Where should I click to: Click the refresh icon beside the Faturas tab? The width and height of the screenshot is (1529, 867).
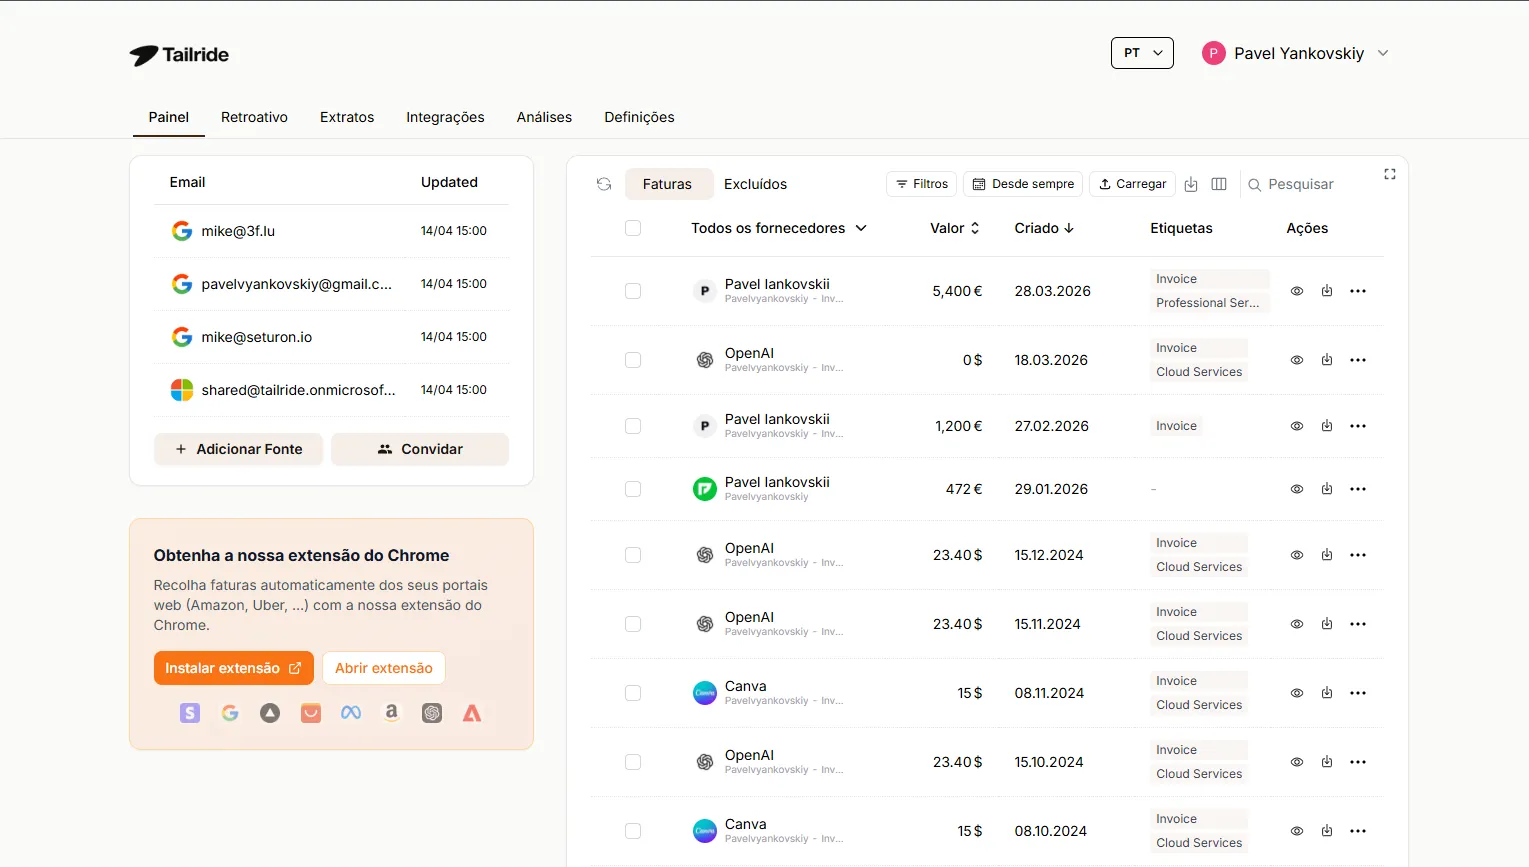coord(603,184)
